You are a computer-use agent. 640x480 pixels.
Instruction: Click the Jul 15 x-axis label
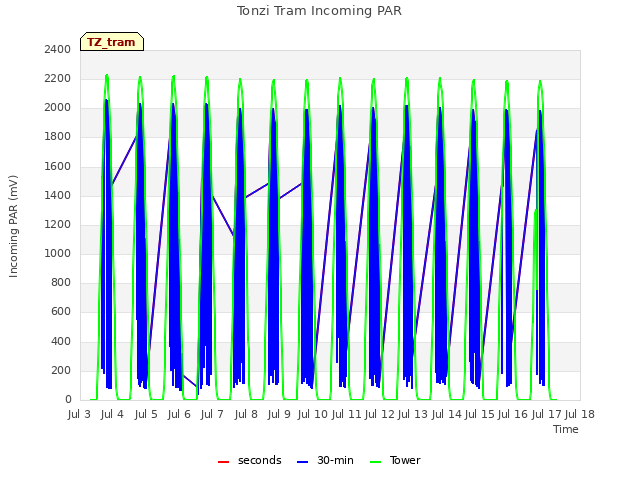pyautogui.click(x=480, y=414)
